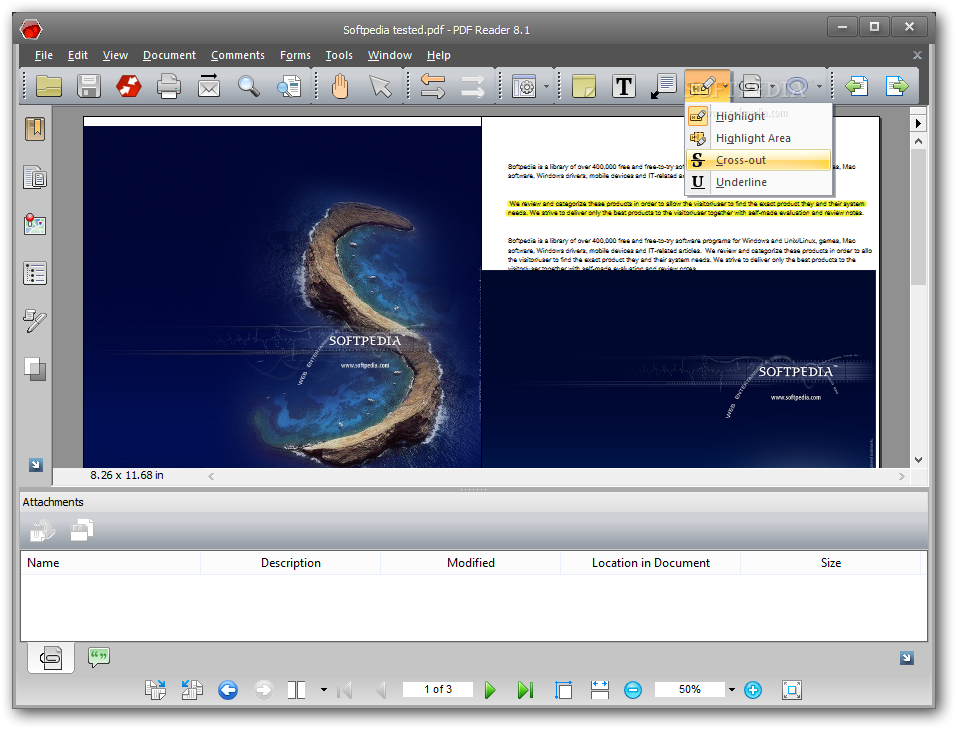956x729 pixels.
Task: Send PDF by email envelope icon
Action: tap(209, 87)
